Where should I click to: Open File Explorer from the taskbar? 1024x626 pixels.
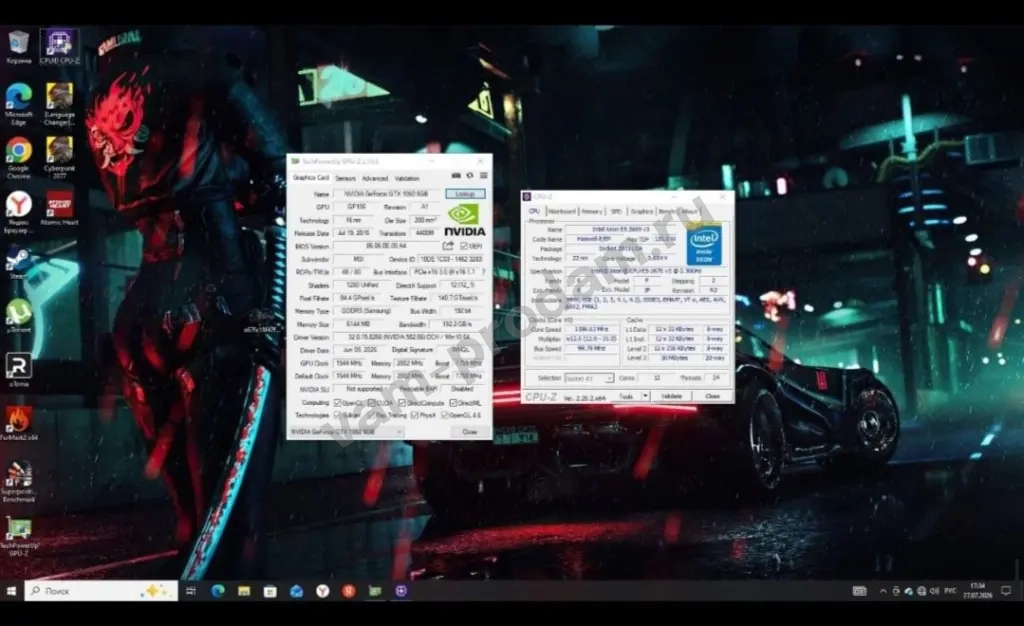click(244, 591)
